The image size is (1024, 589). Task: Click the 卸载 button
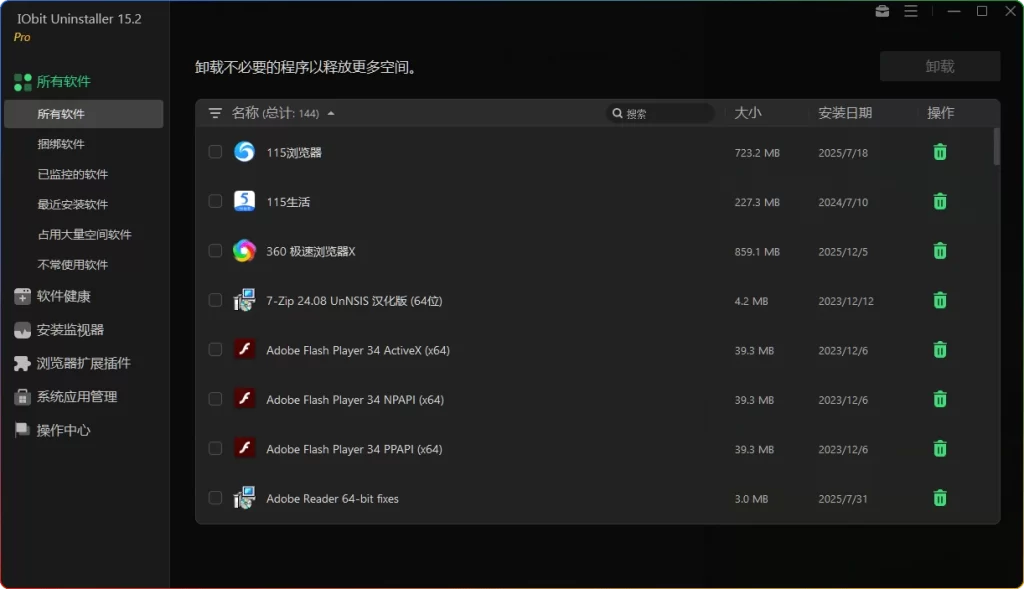point(939,66)
